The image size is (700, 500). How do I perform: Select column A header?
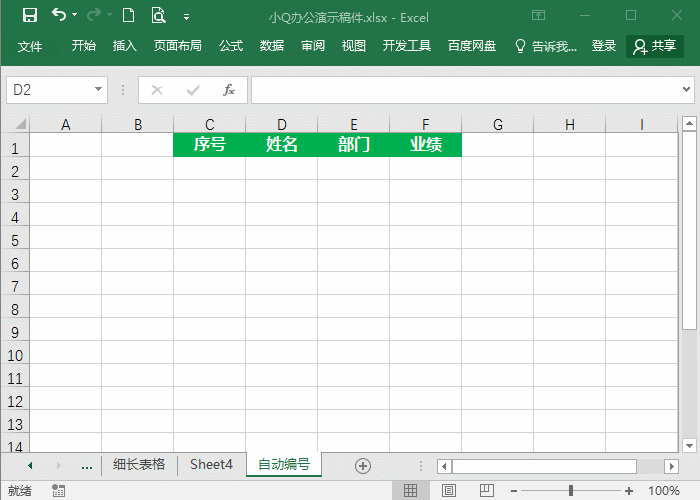66,124
